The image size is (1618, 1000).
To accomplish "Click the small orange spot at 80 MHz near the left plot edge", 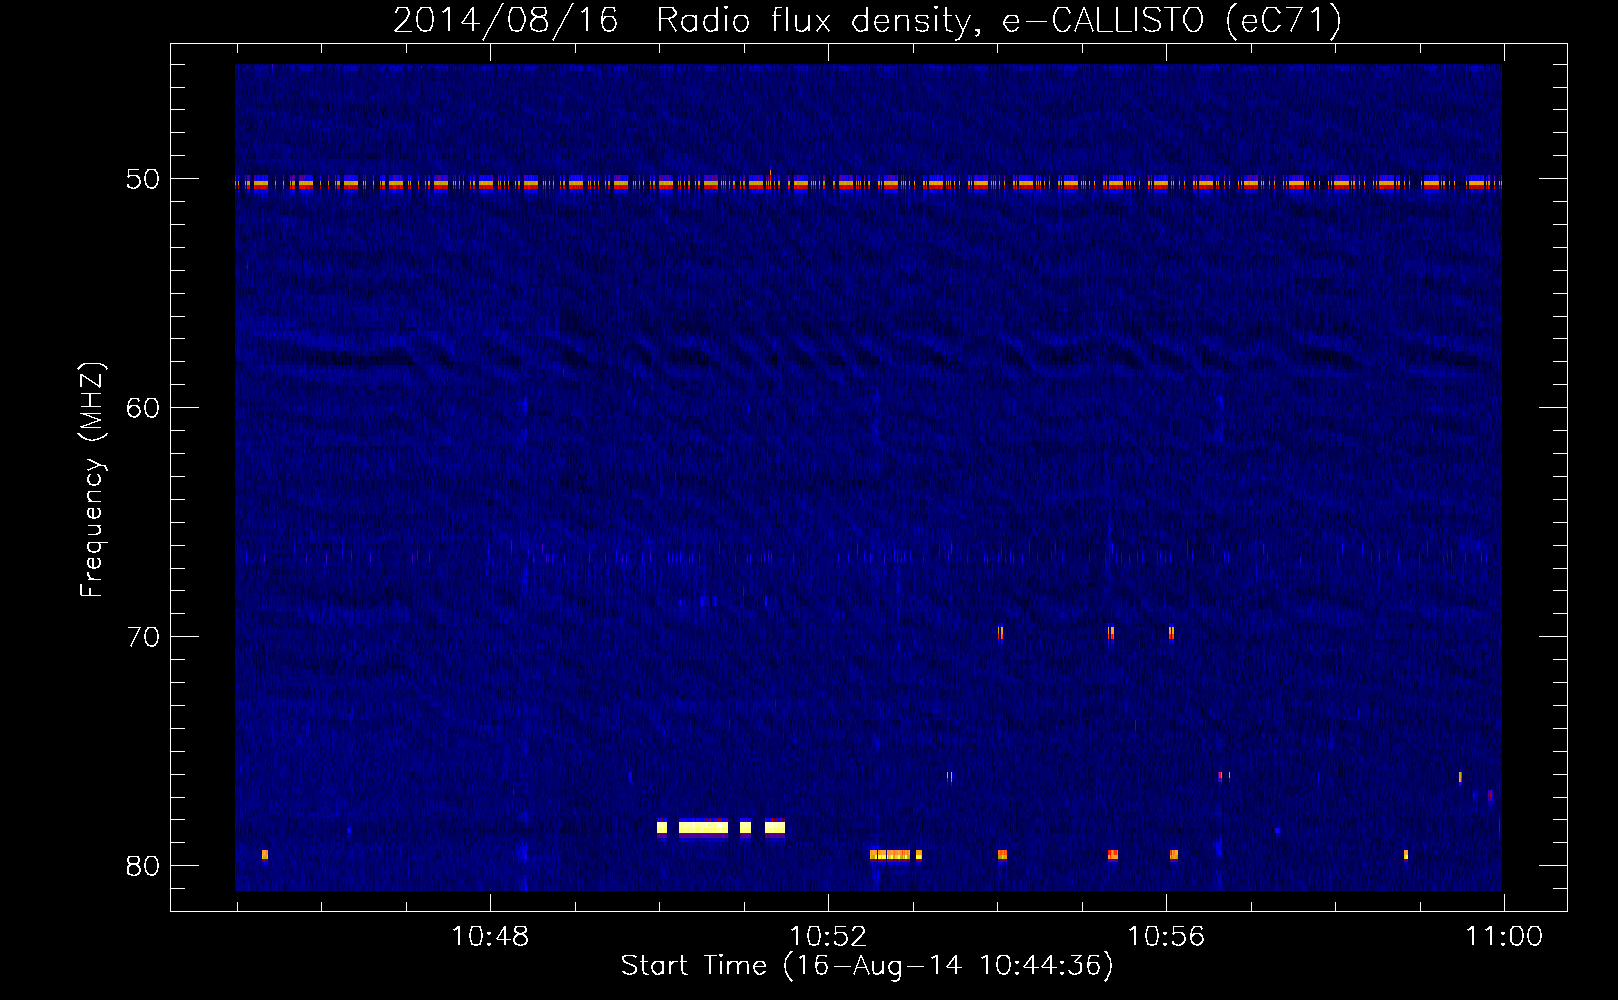I will tap(265, 855).
